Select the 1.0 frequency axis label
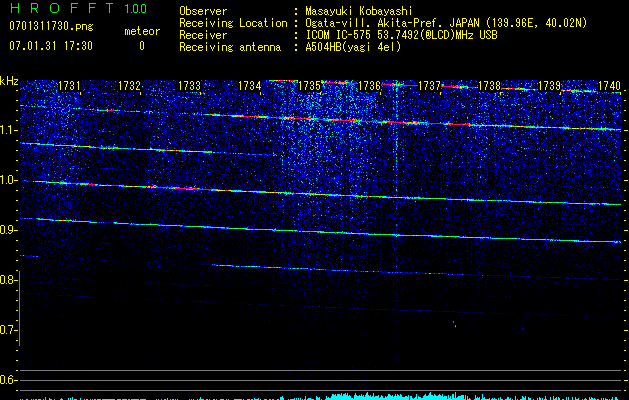 click(9, 180)
